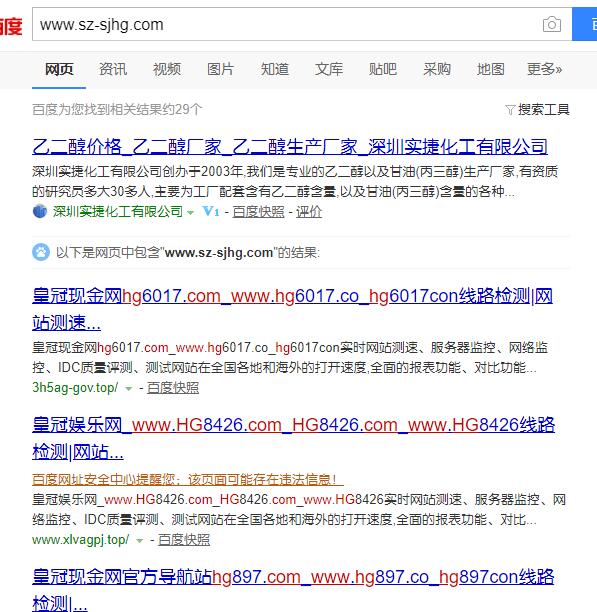
Task: Open the 乙二醇价格 深圳实捷化工 result title
Action: [x=290, y=147]
